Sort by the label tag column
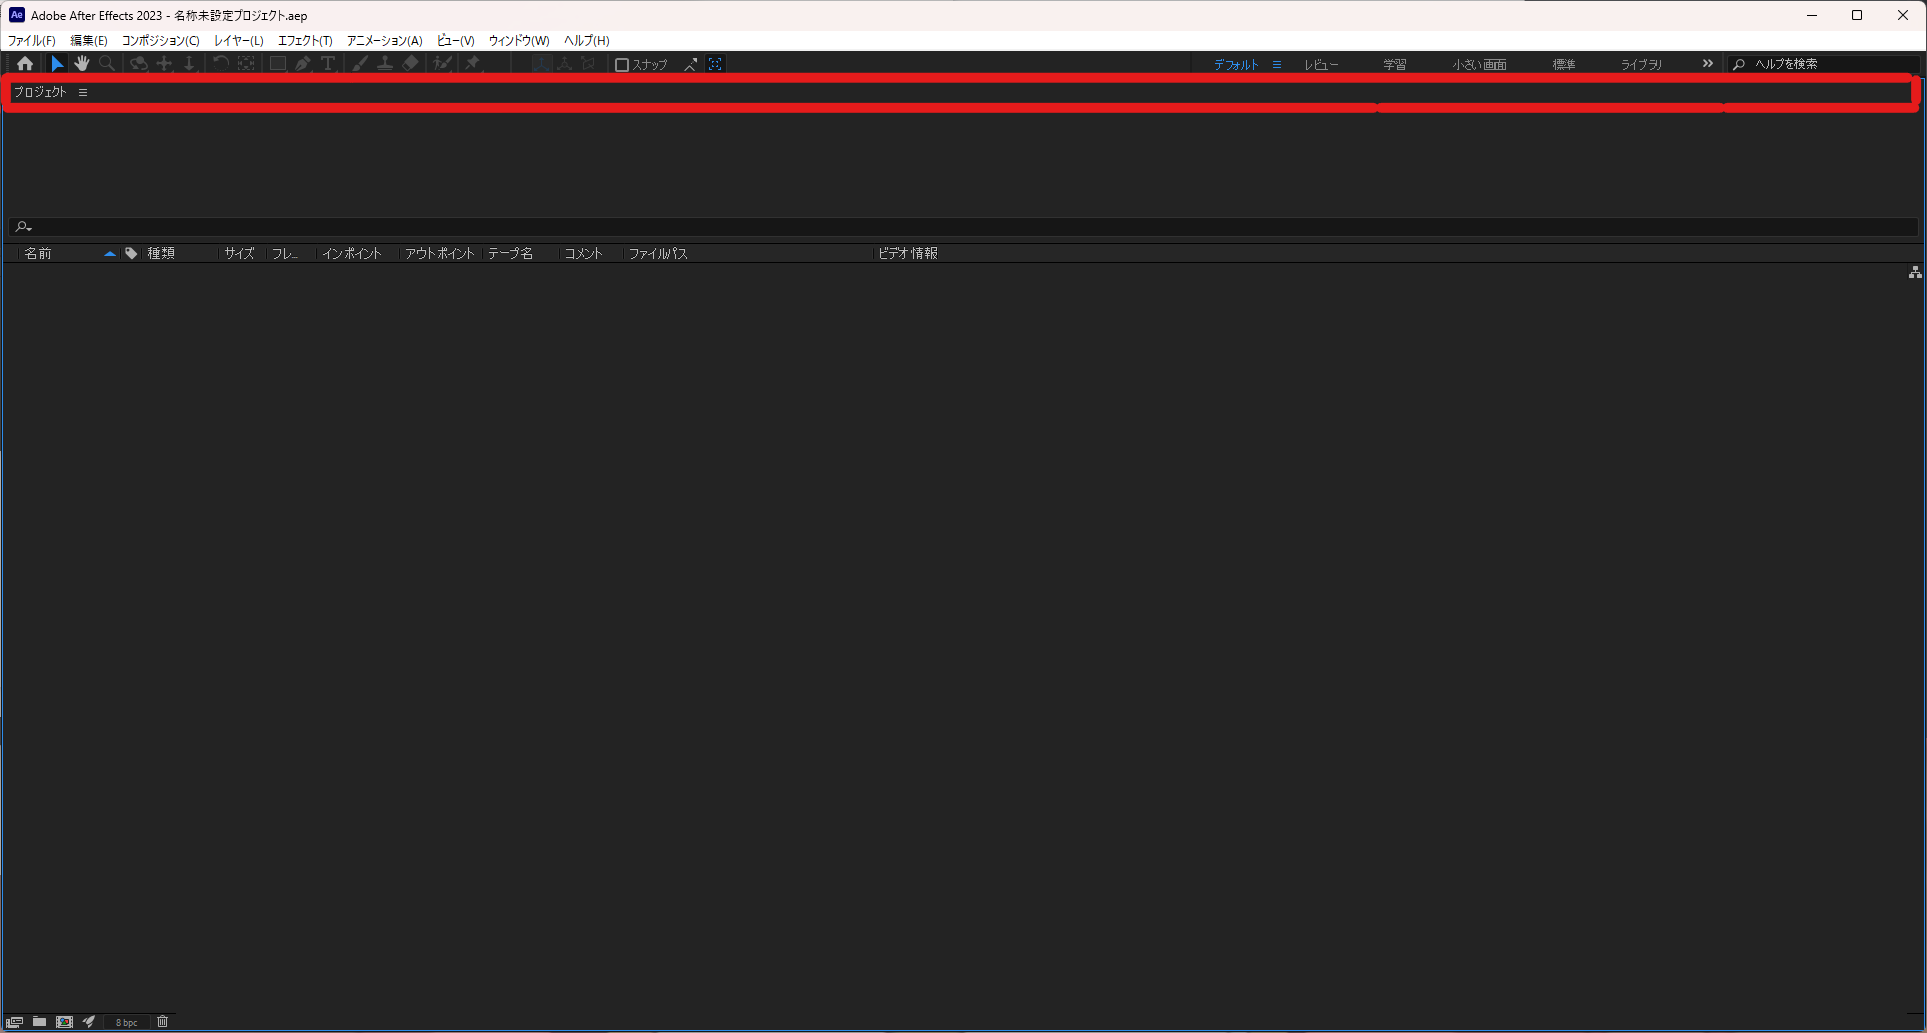Image resolution: width=1927 pixels, height=1033 pixels. (x=131, y=254)
